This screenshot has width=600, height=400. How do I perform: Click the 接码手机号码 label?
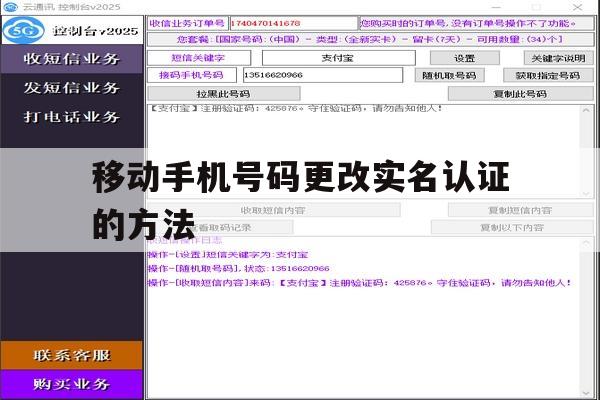[x=192, y=75]
